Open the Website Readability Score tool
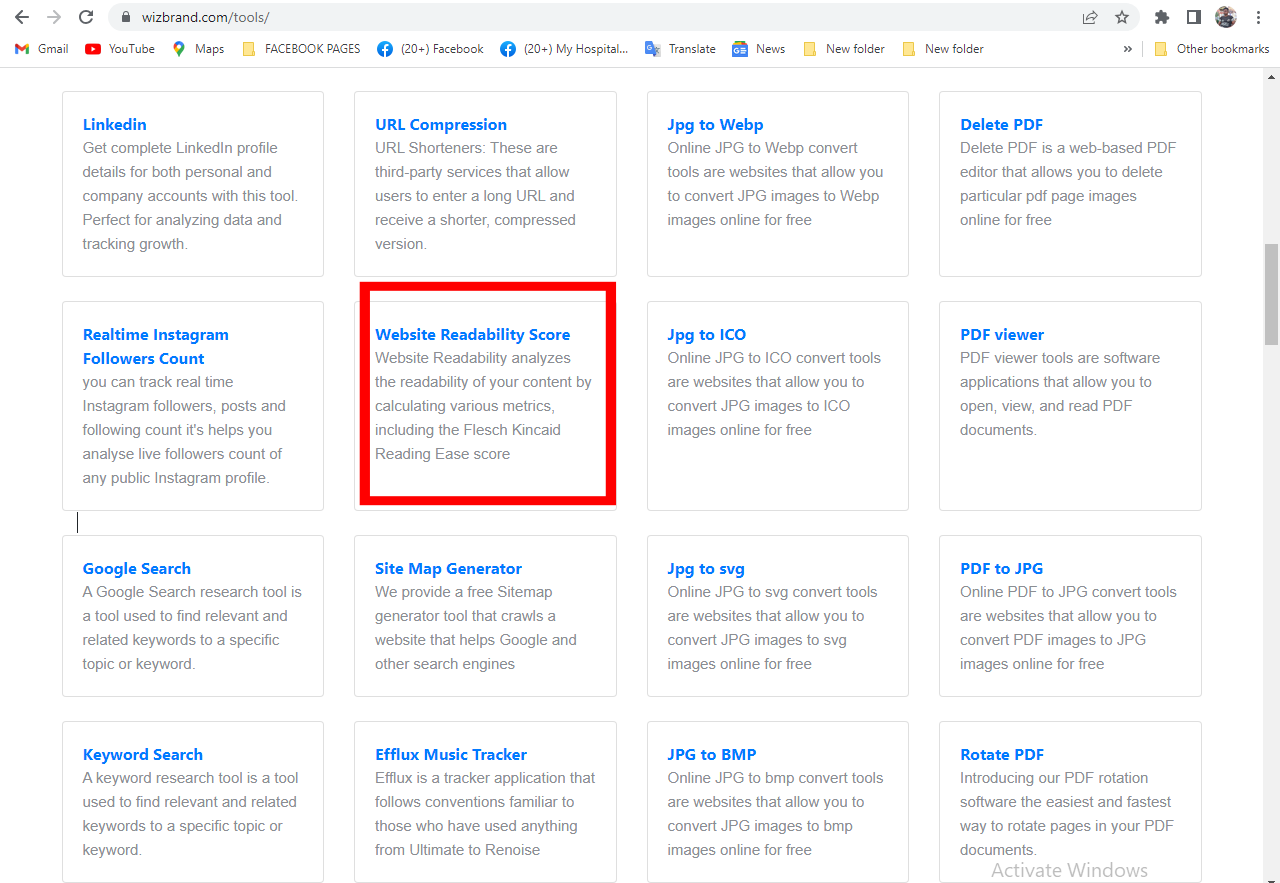 coord(471,334)
